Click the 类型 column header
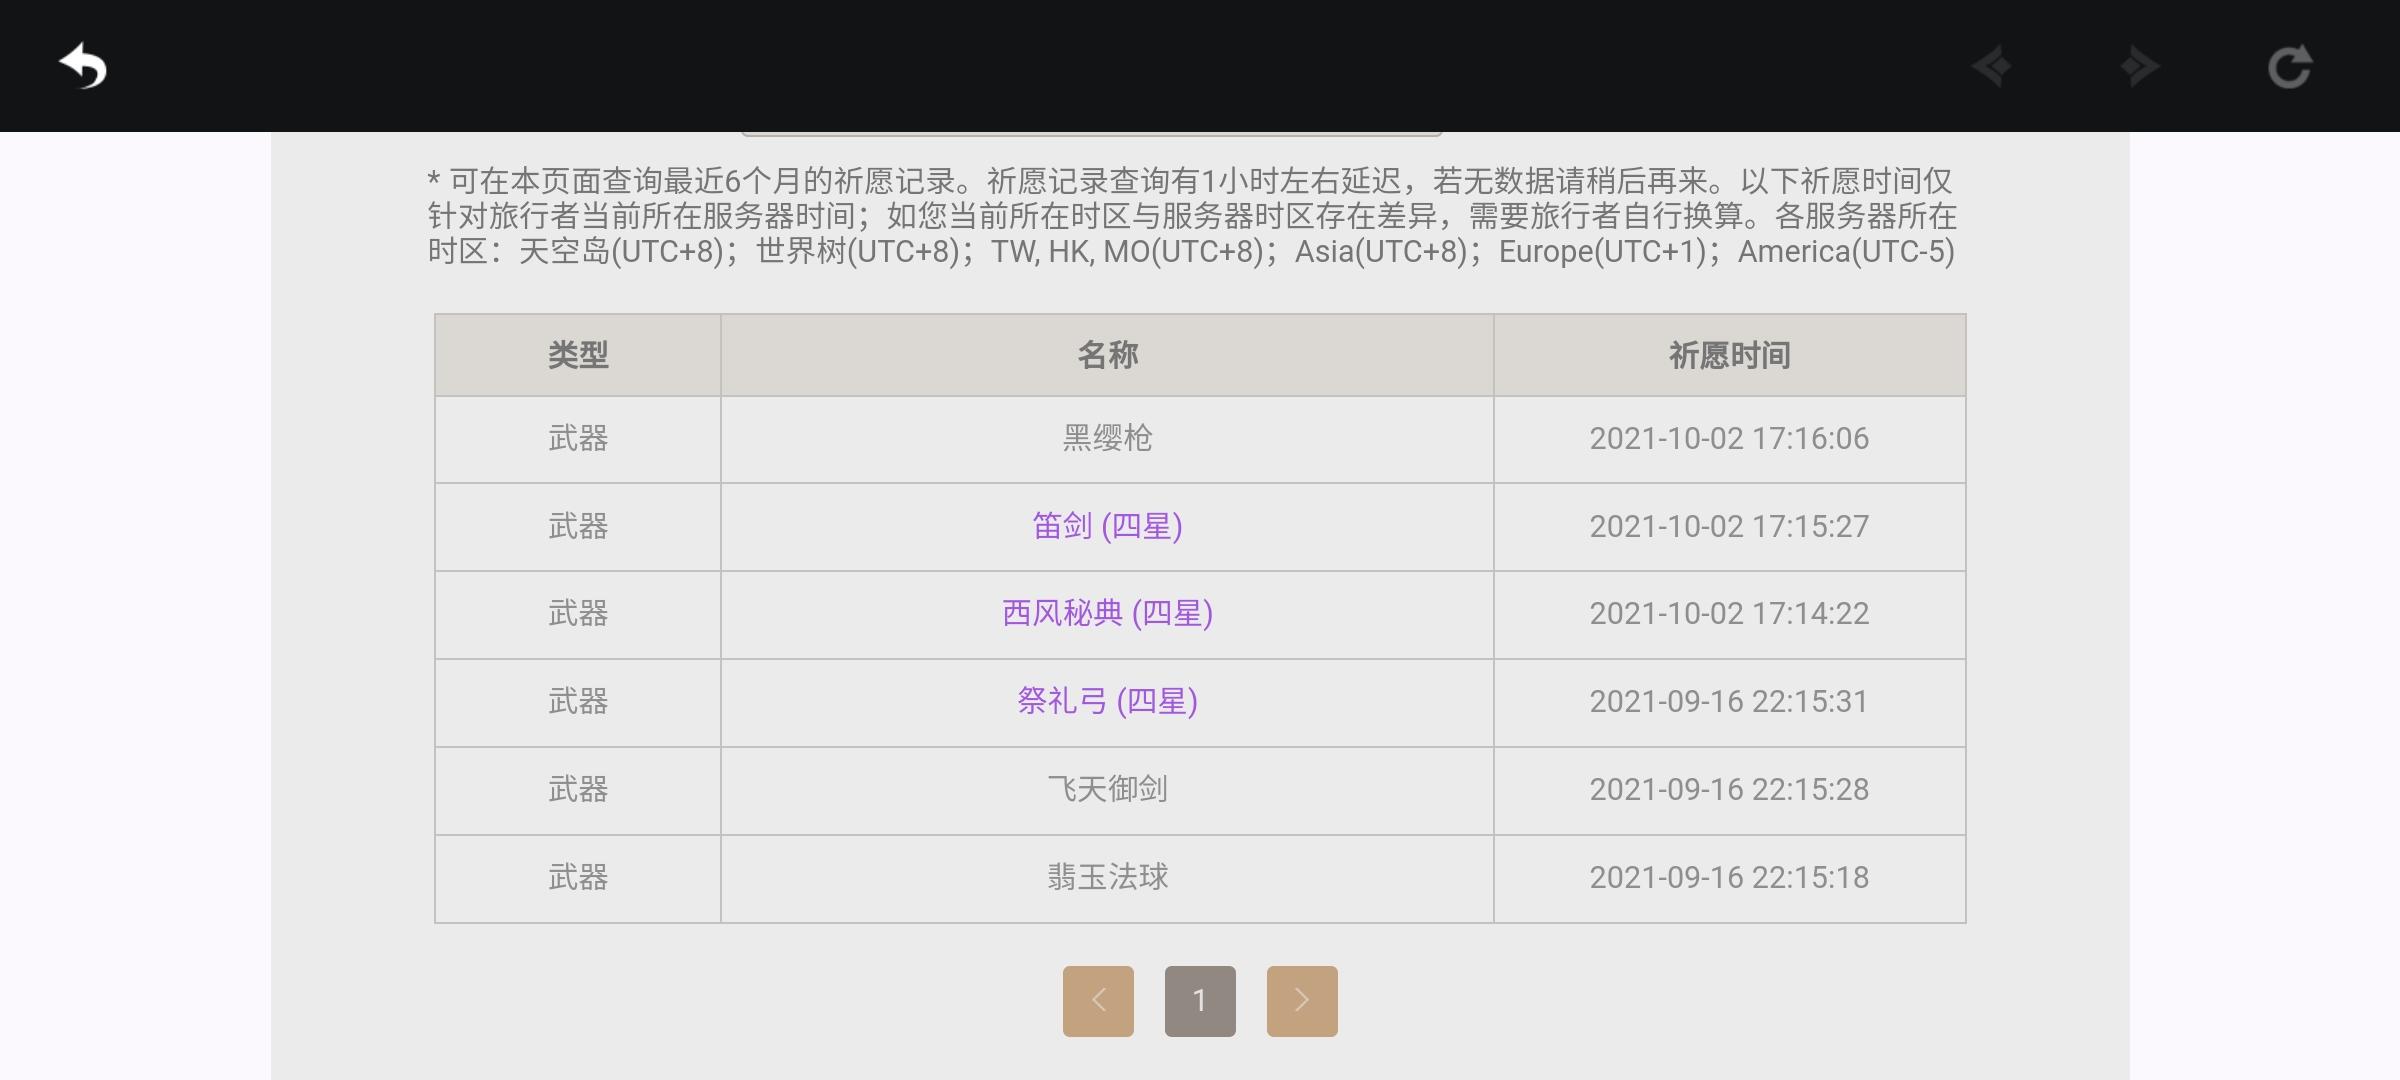Screen dimensions: 2400x1080 pos(578,355)
